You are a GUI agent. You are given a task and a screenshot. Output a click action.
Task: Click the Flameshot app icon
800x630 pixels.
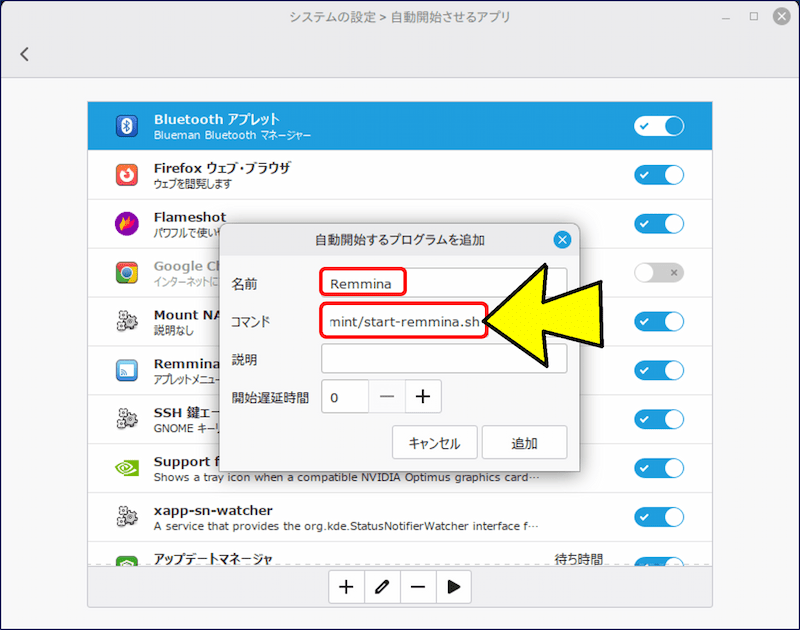(x=127, y=224)
